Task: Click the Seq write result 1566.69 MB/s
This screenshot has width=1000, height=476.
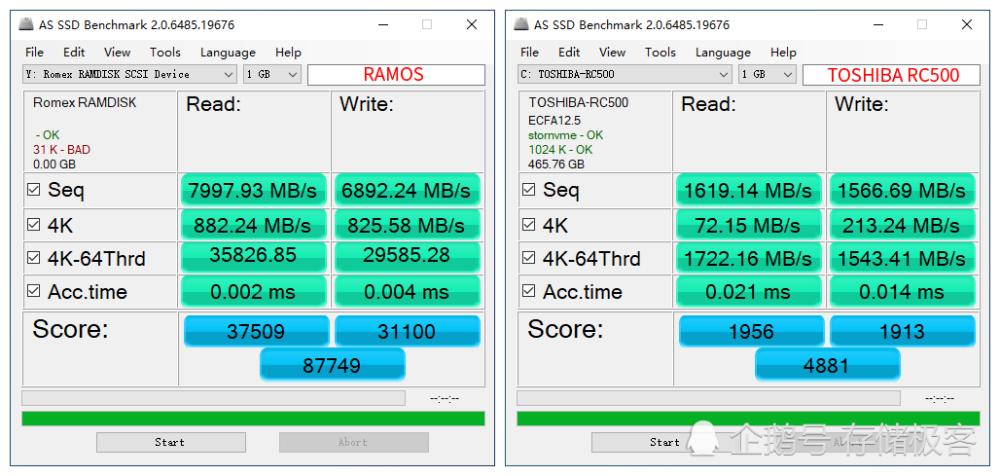Action: [x=902, y=190]
